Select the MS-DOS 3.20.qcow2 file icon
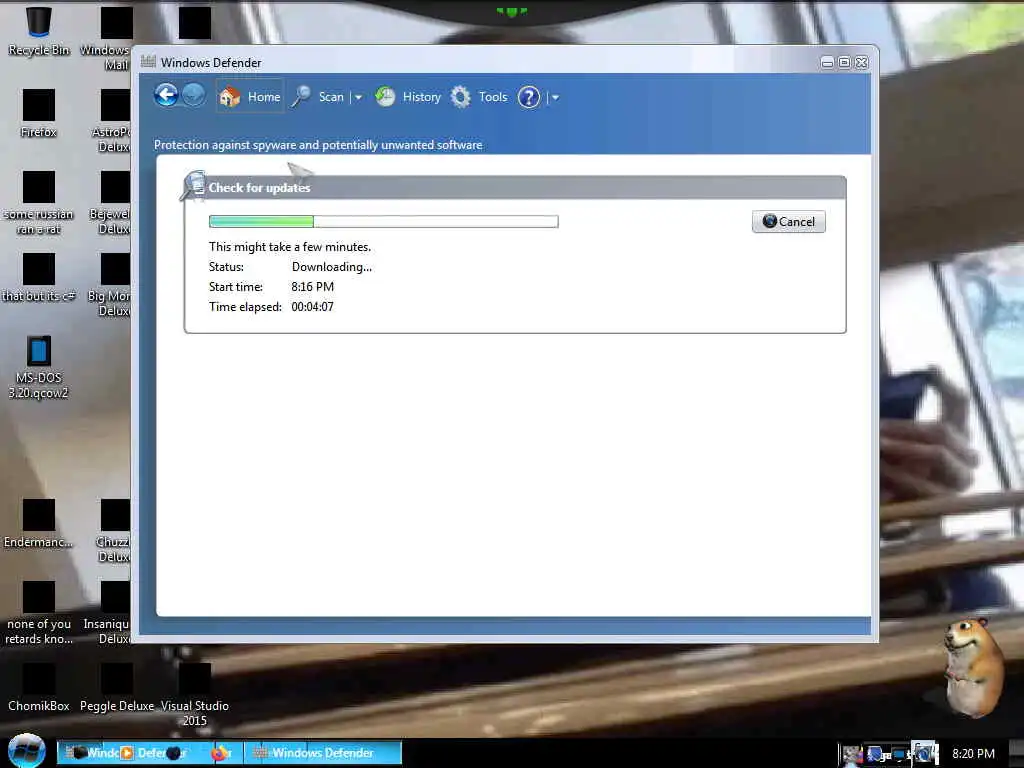 coord(39,368)
